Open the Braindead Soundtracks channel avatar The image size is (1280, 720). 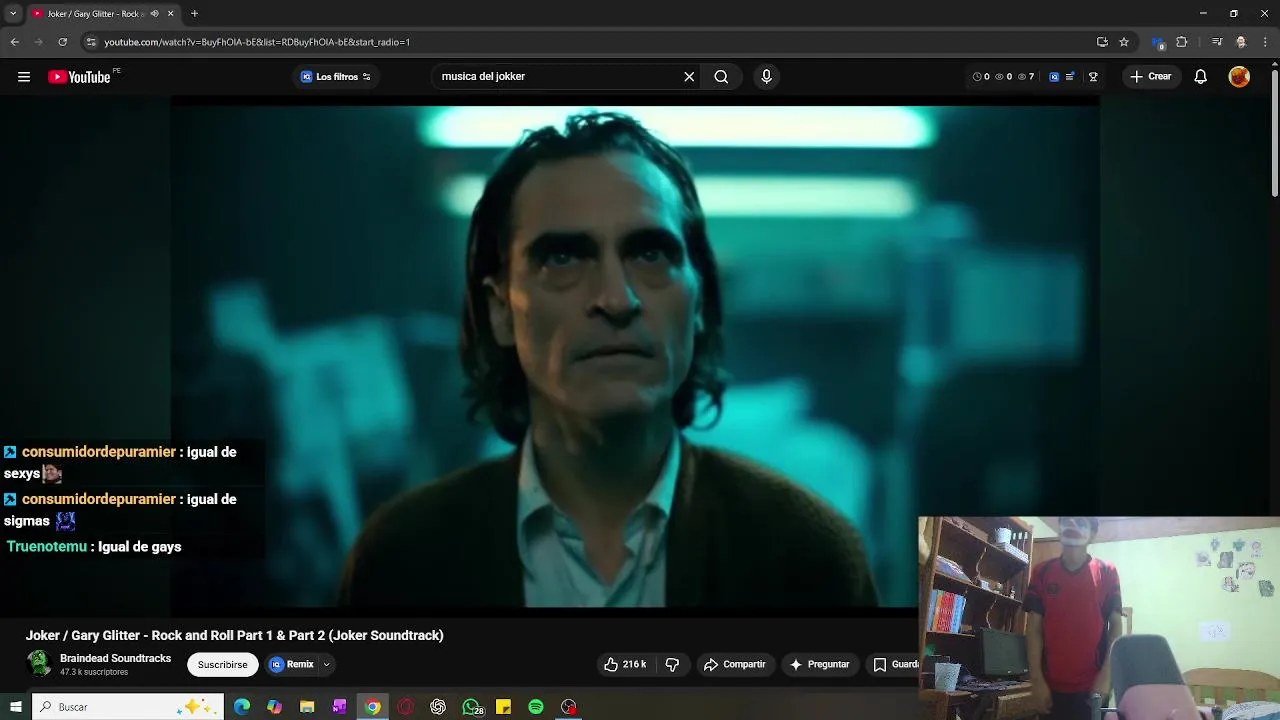(39, 664)
